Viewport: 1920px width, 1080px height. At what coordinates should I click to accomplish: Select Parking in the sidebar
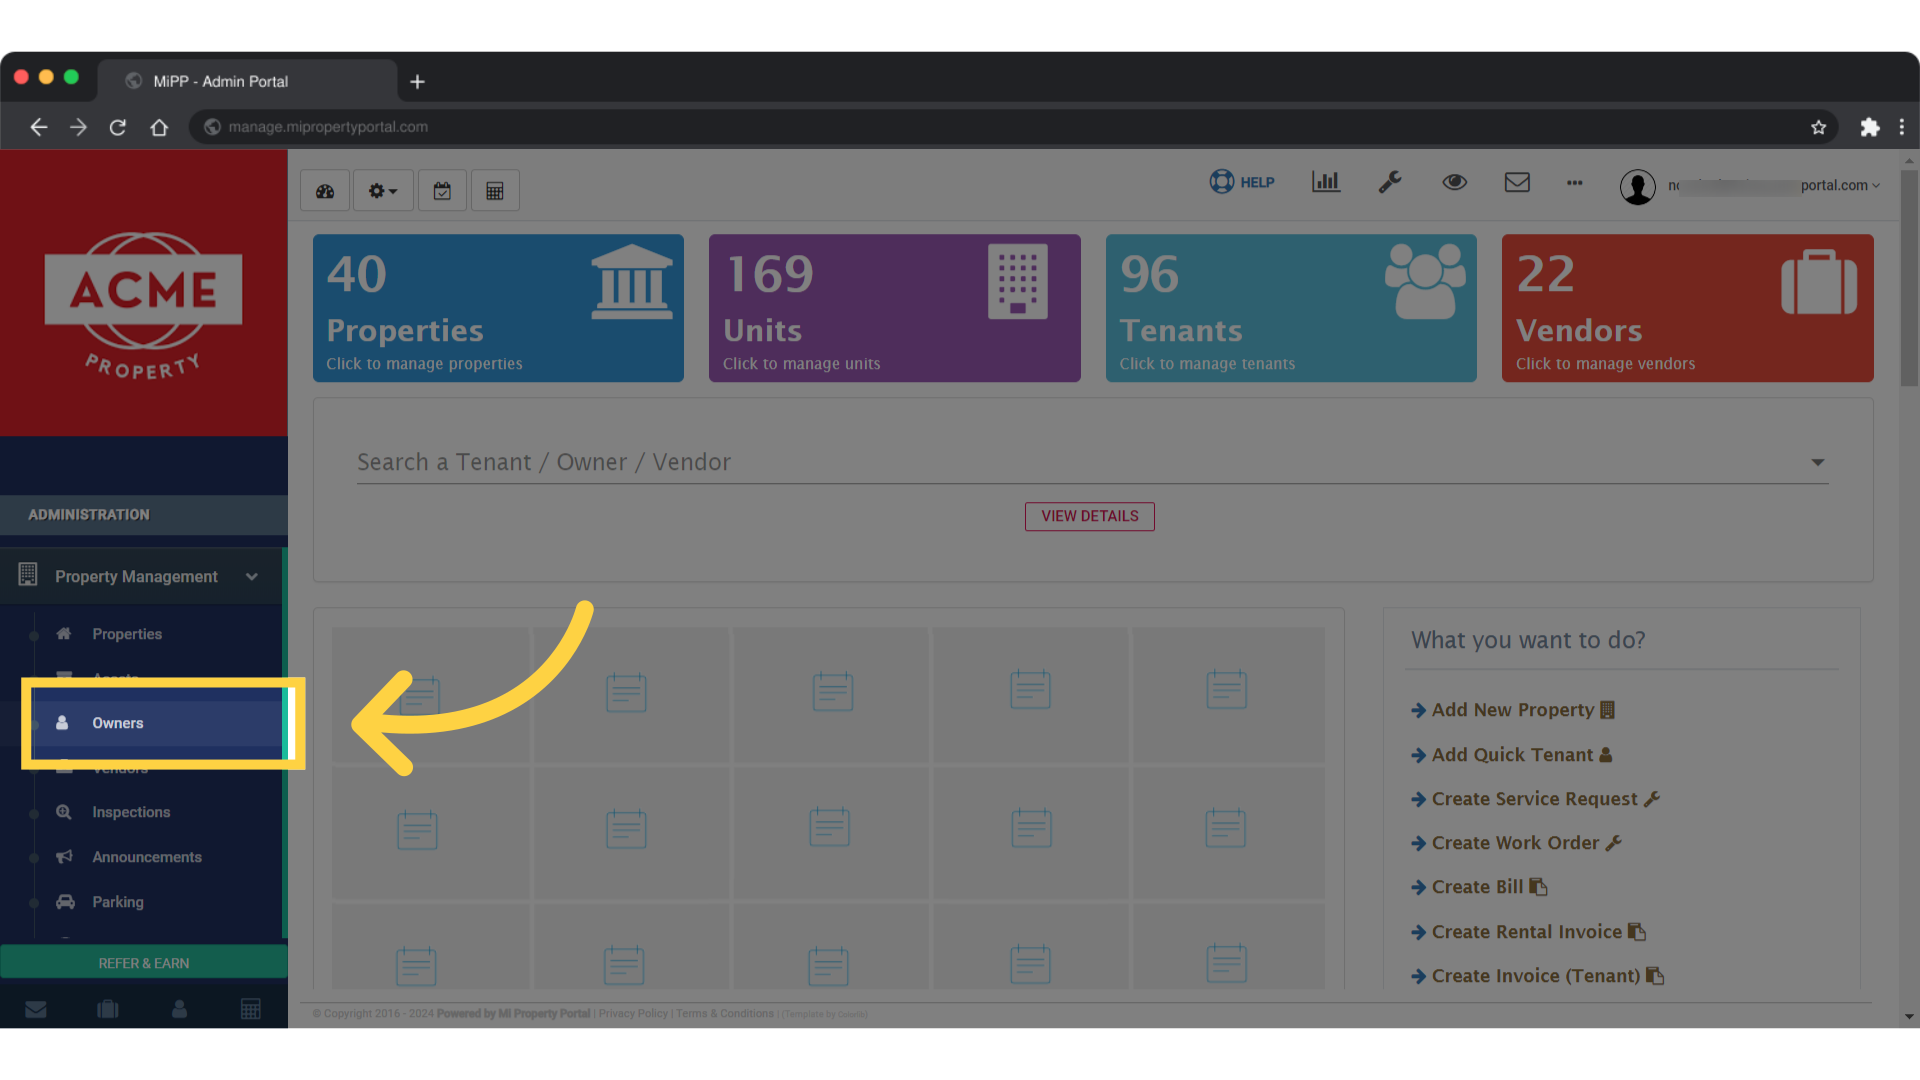coord(118,902)
